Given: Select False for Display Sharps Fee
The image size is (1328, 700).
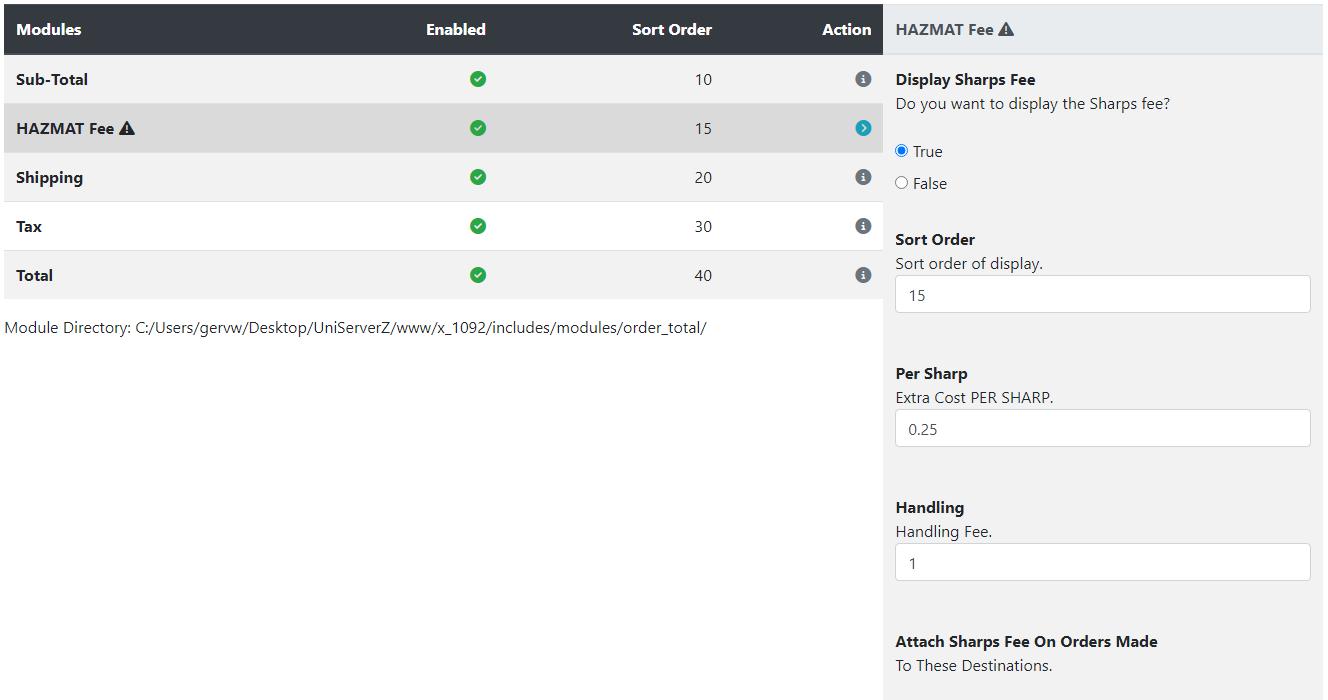Looking at the screenshot, I should 902,183.
